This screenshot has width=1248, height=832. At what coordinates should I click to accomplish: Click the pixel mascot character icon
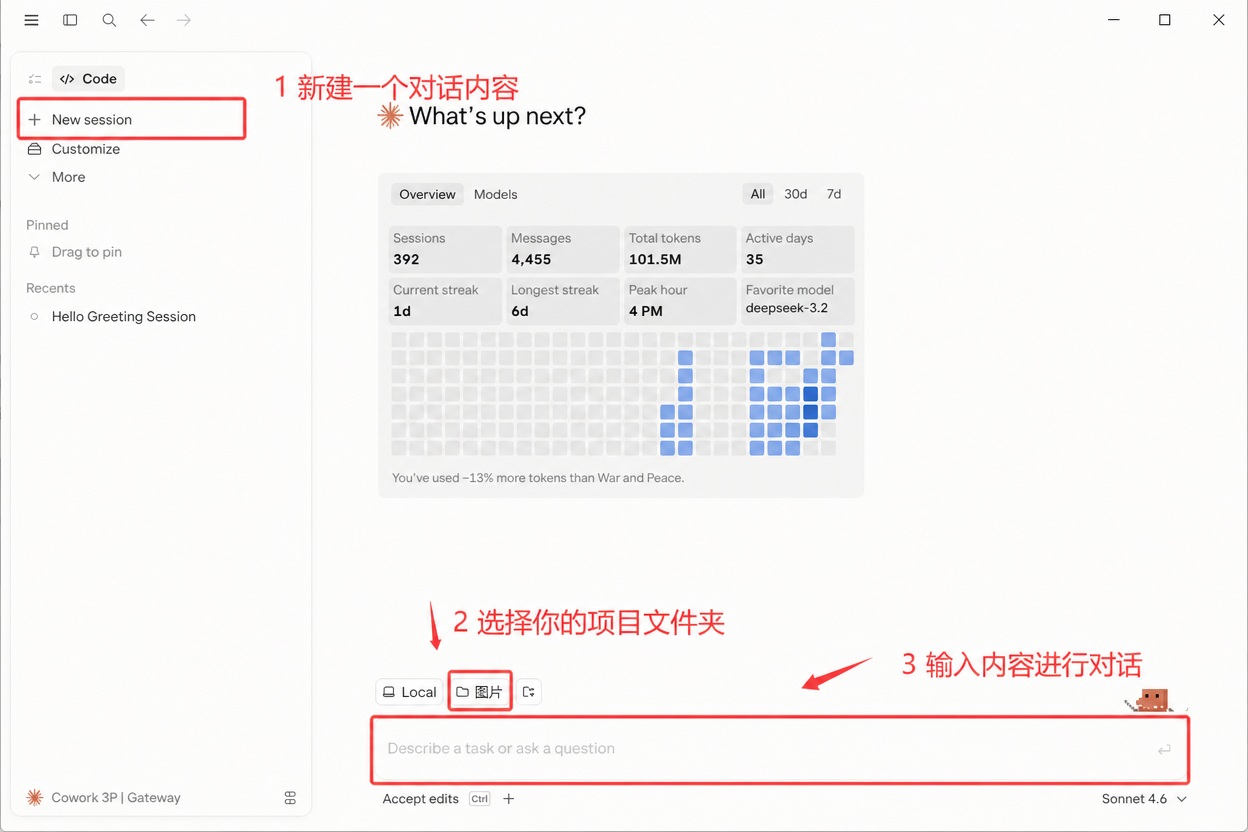tap(1150, 701)
